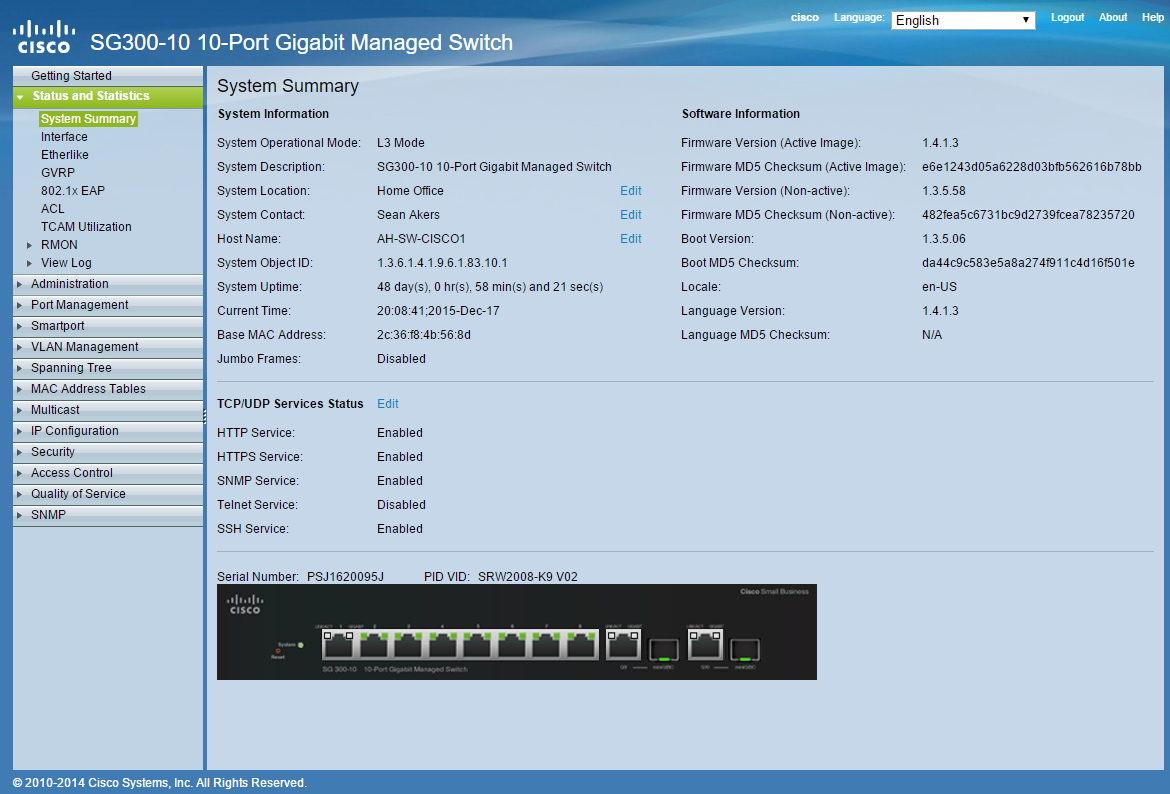The image size is (1170, 794).
Task: Click port 3 on the switch diagram
Action: point(407,644)
